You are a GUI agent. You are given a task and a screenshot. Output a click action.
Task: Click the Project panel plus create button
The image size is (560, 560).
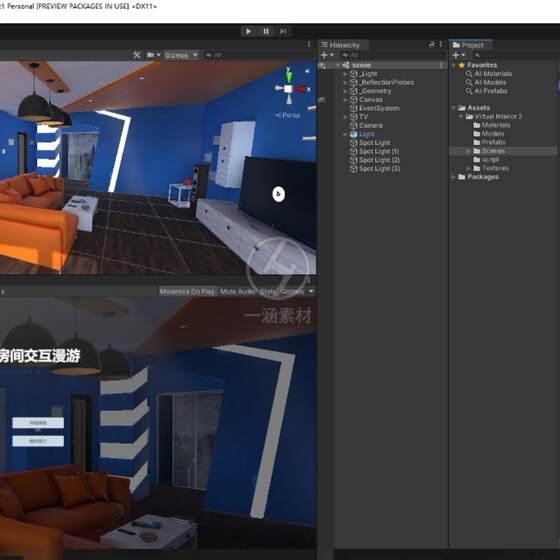point(456,55)
